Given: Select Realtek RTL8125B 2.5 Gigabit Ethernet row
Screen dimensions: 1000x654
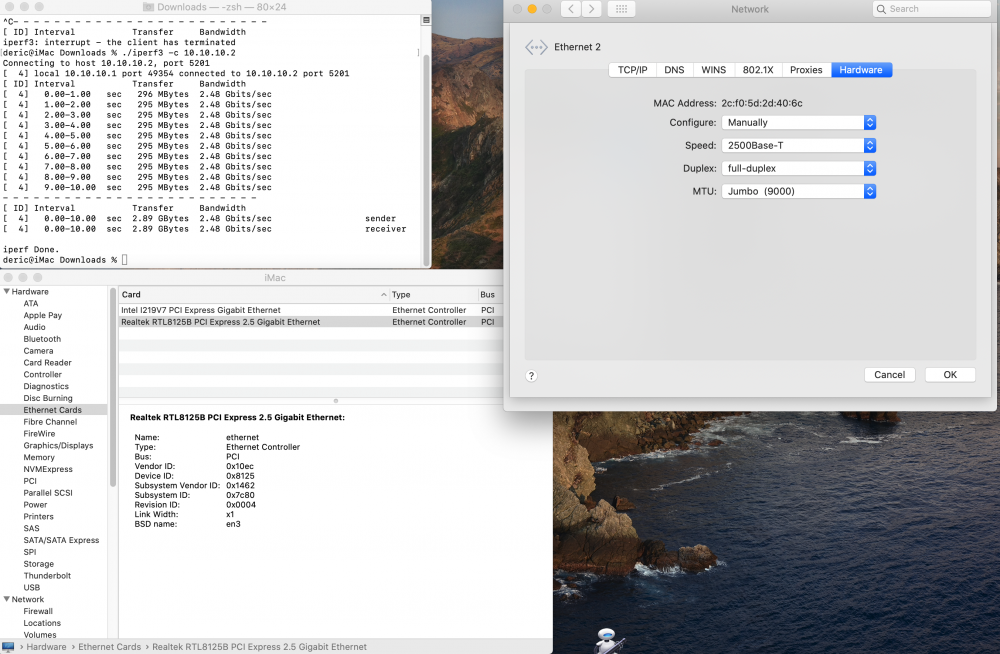Looking at the screenshot, I should (x=311, y=322).
